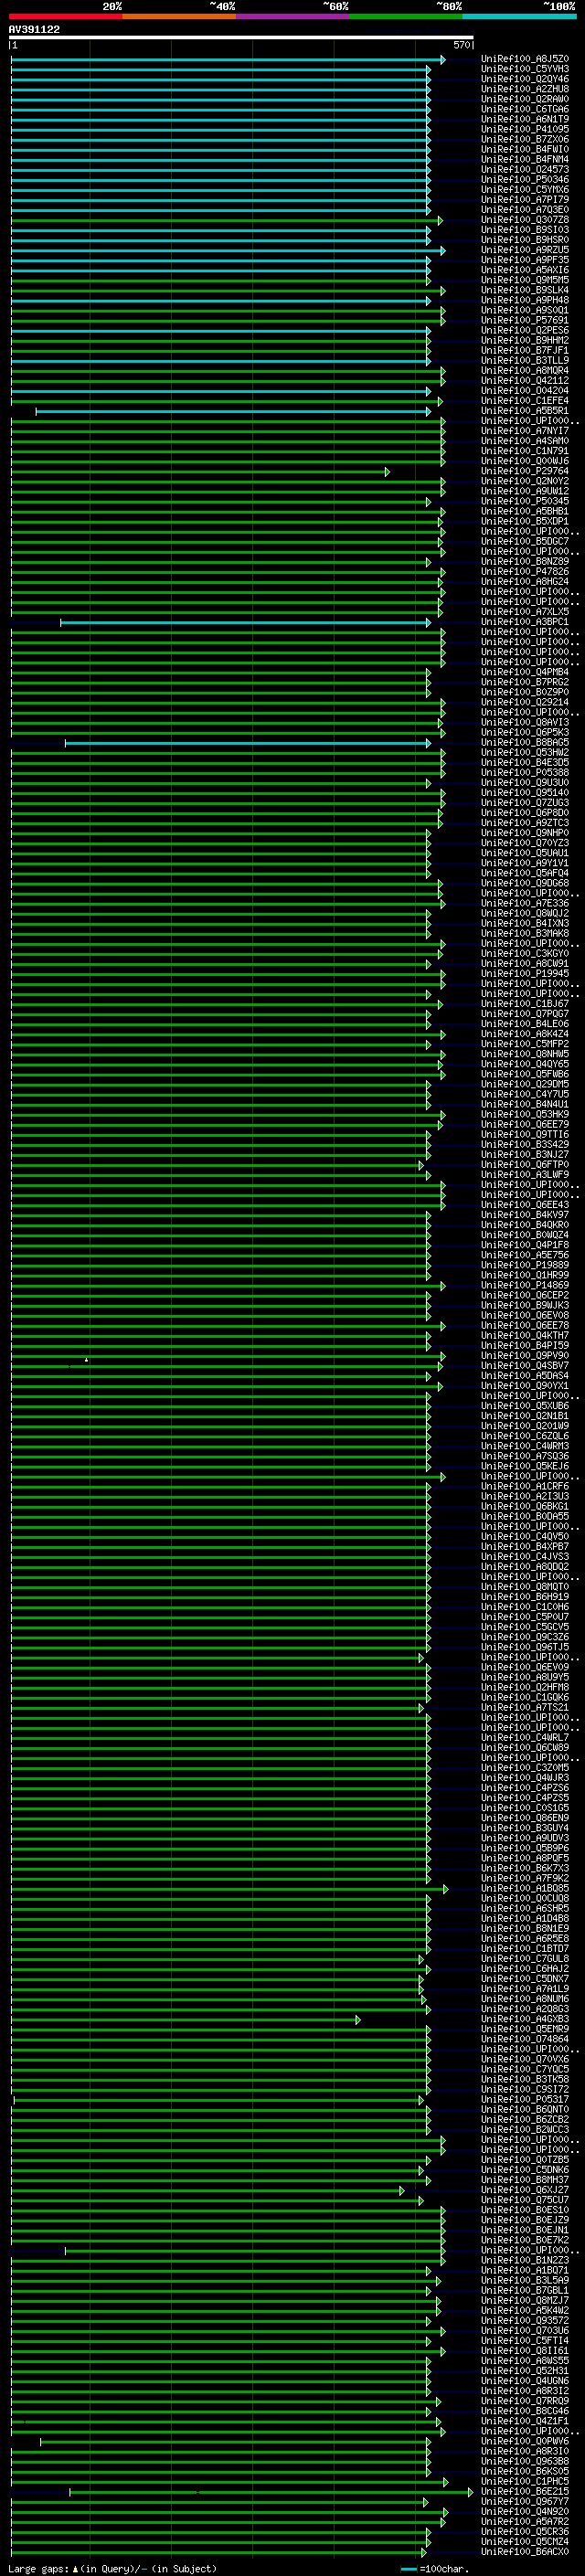
Task: Click the purple ~60% identity legend segment
Action: tap(293, 17)
